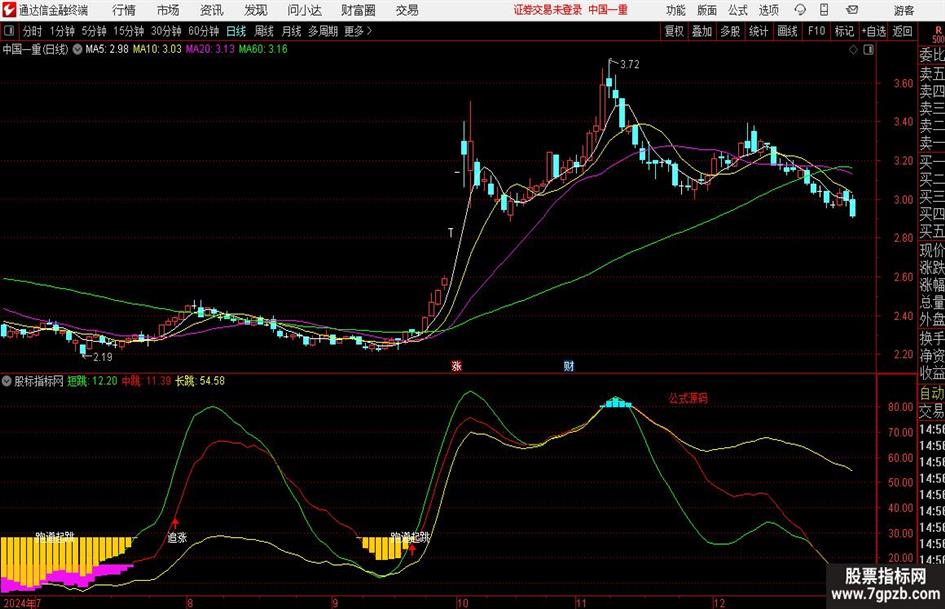Viewport: 945px width, 609px height.
Task: Open the main chart indicator settings arrow
Action: pyautogui.click(x=77, y=49)
